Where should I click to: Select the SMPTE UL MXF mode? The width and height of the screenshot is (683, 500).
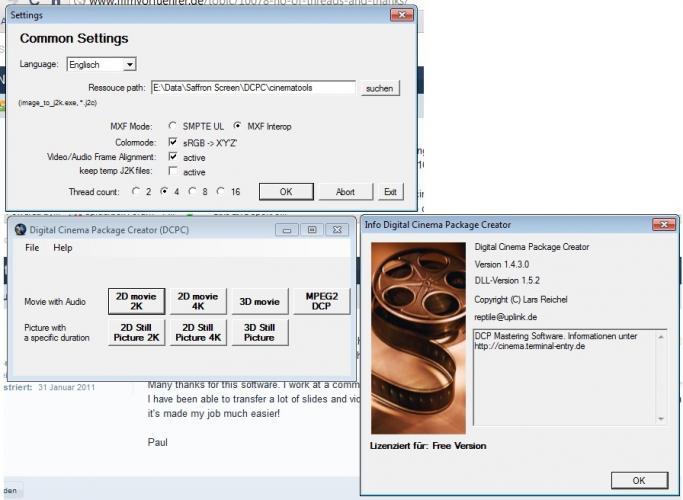pyautogui.click(x=174, y=126)
